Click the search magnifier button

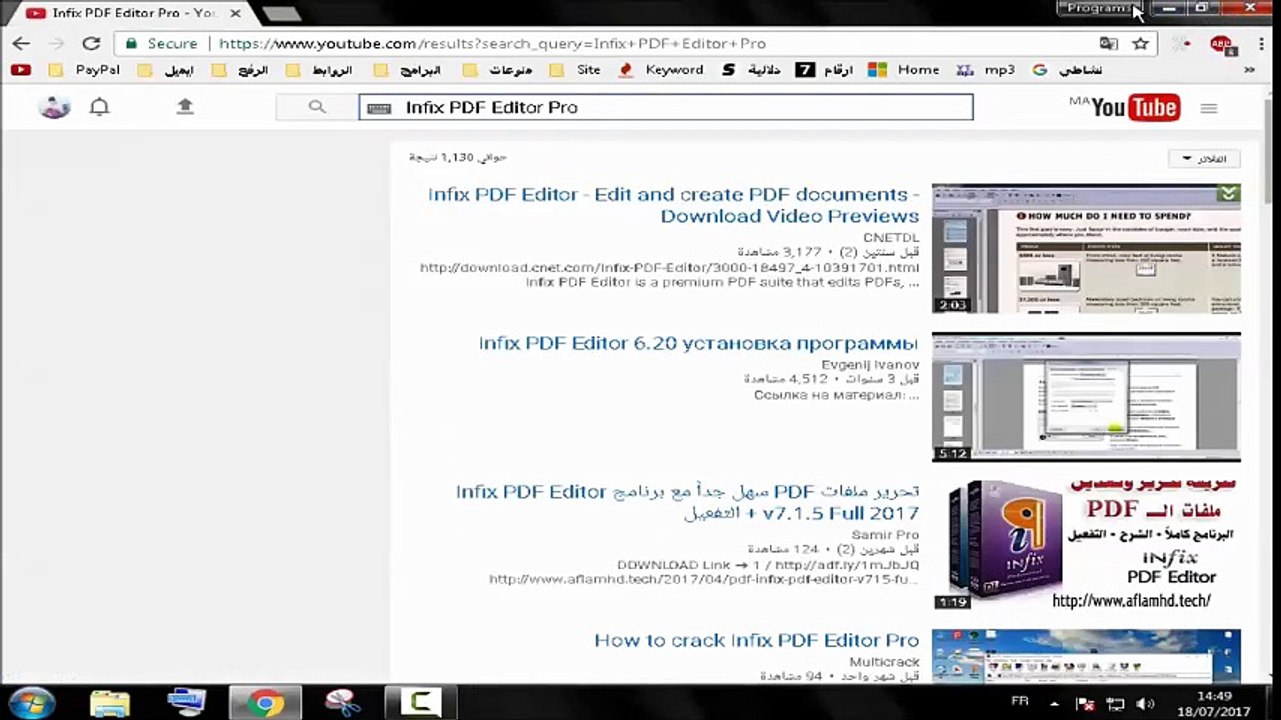(x=317, y=107)
